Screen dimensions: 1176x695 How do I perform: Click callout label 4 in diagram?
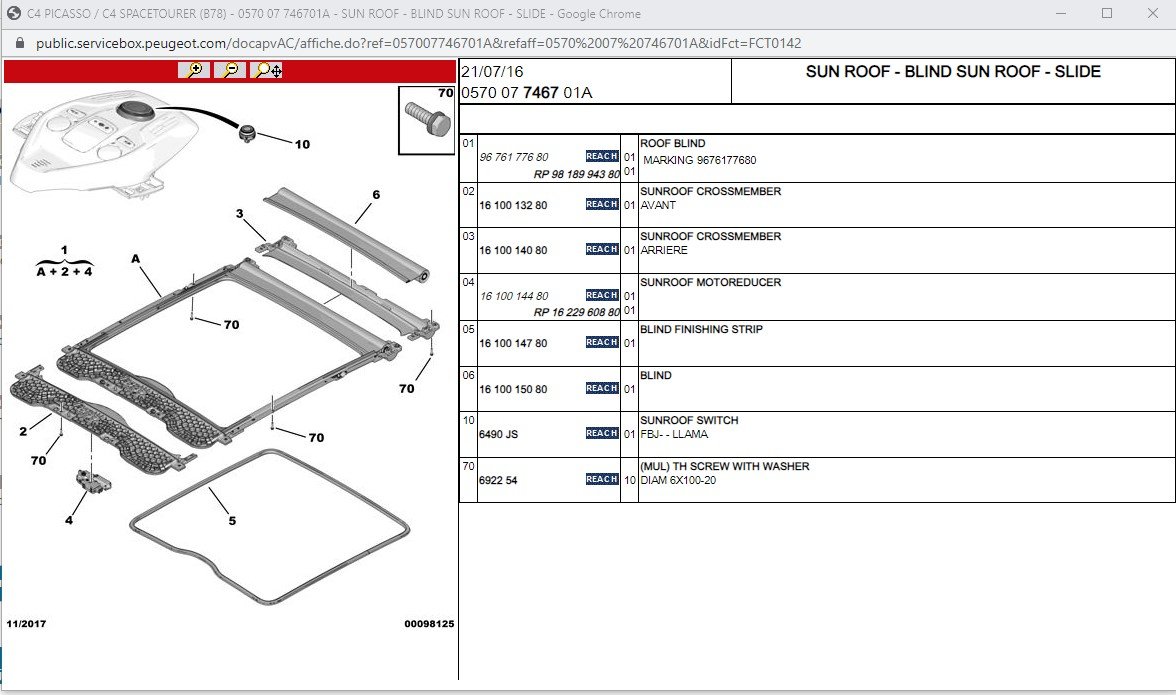pyautogui.click(x=69, y=520)
